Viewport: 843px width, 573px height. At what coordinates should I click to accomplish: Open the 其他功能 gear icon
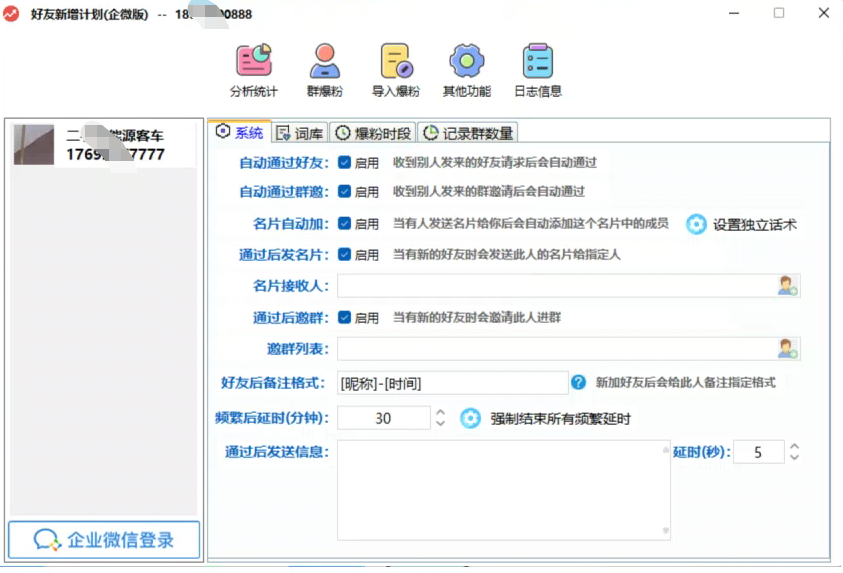point(467,60)
